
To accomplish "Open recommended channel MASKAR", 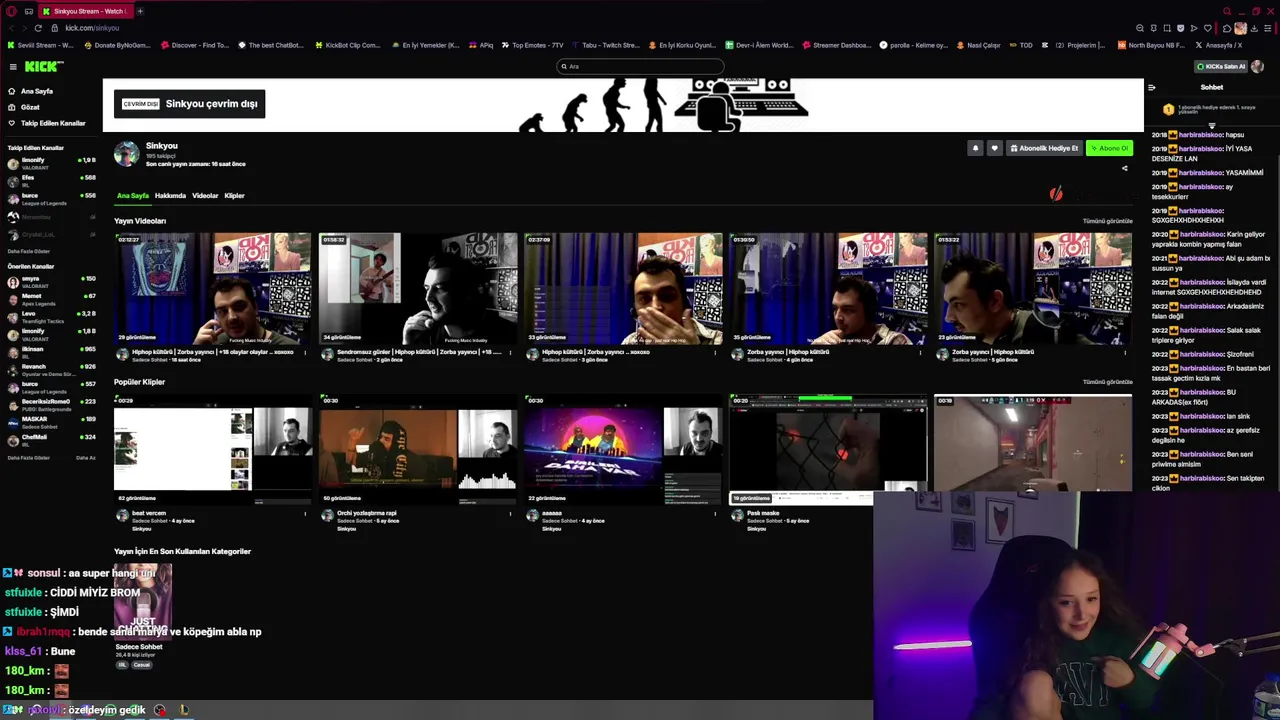I will pyautogui.click(x=50, y=421).
